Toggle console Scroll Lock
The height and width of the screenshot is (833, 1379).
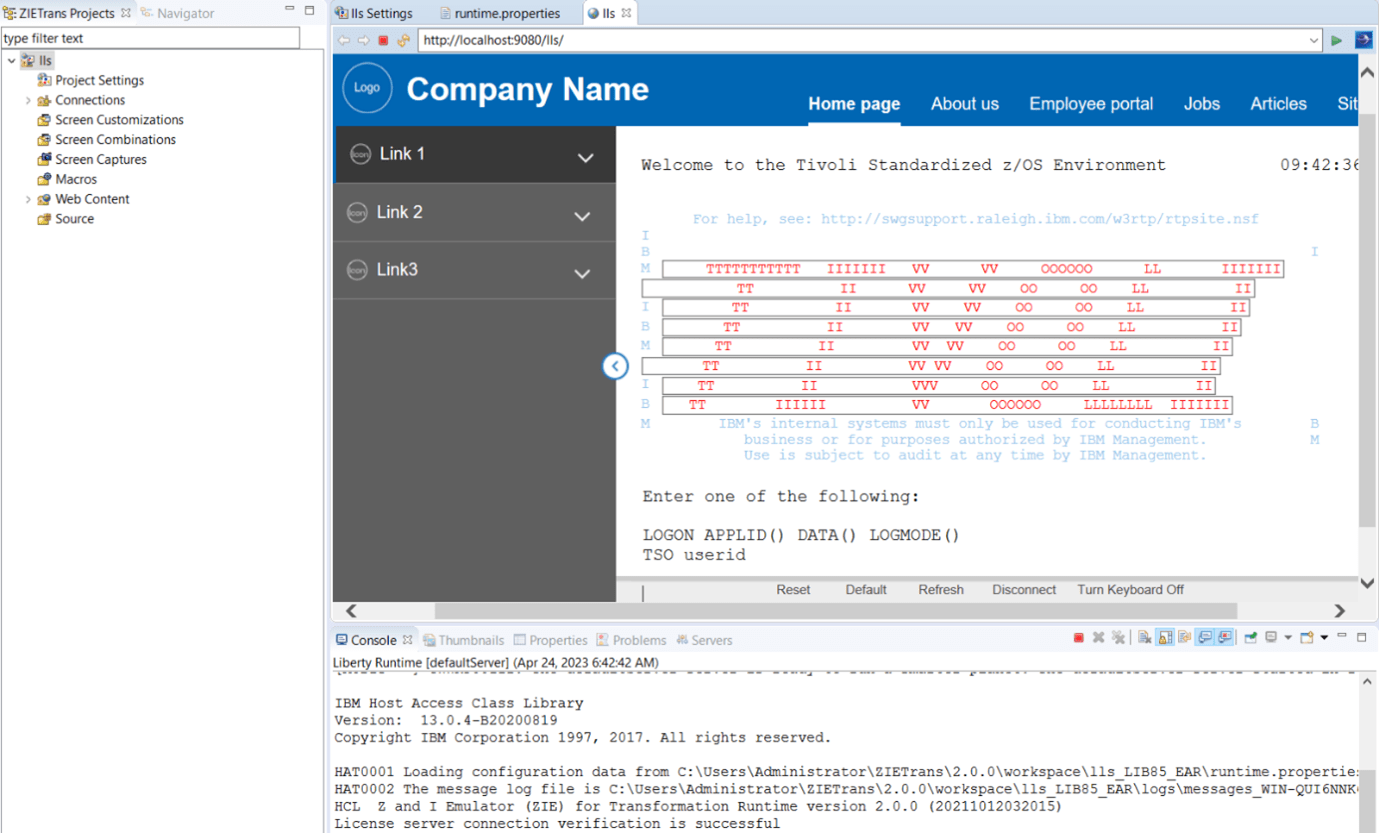(x=1165, y=637)
